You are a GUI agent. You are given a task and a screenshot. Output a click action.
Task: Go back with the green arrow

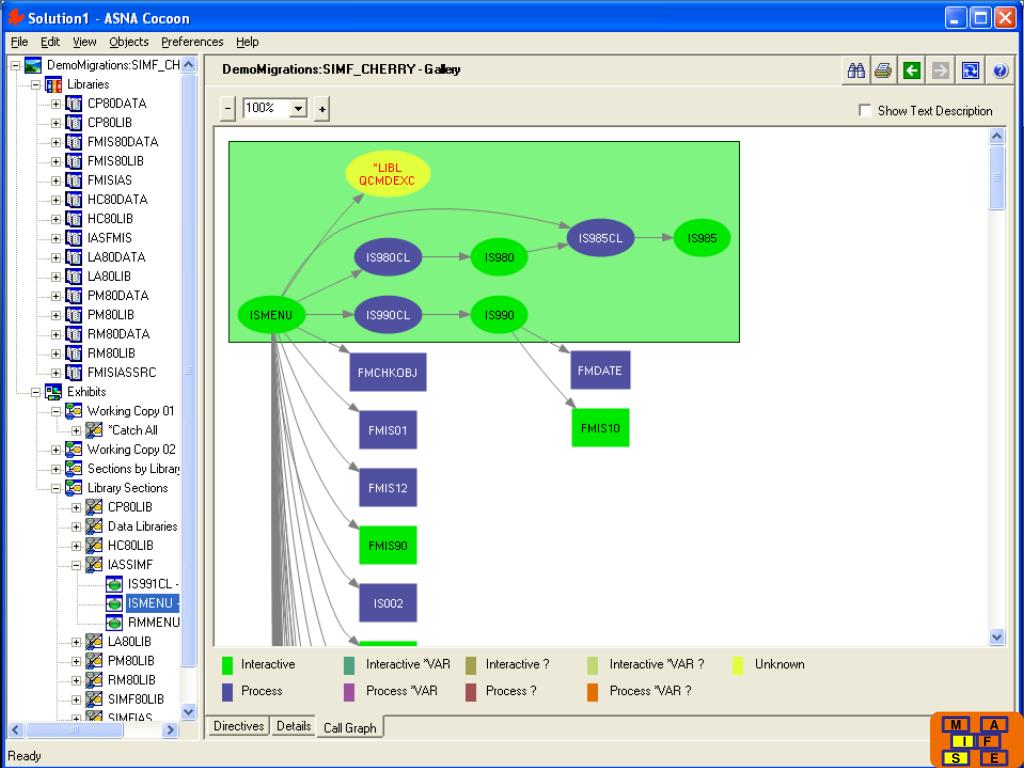coord(912,71)
